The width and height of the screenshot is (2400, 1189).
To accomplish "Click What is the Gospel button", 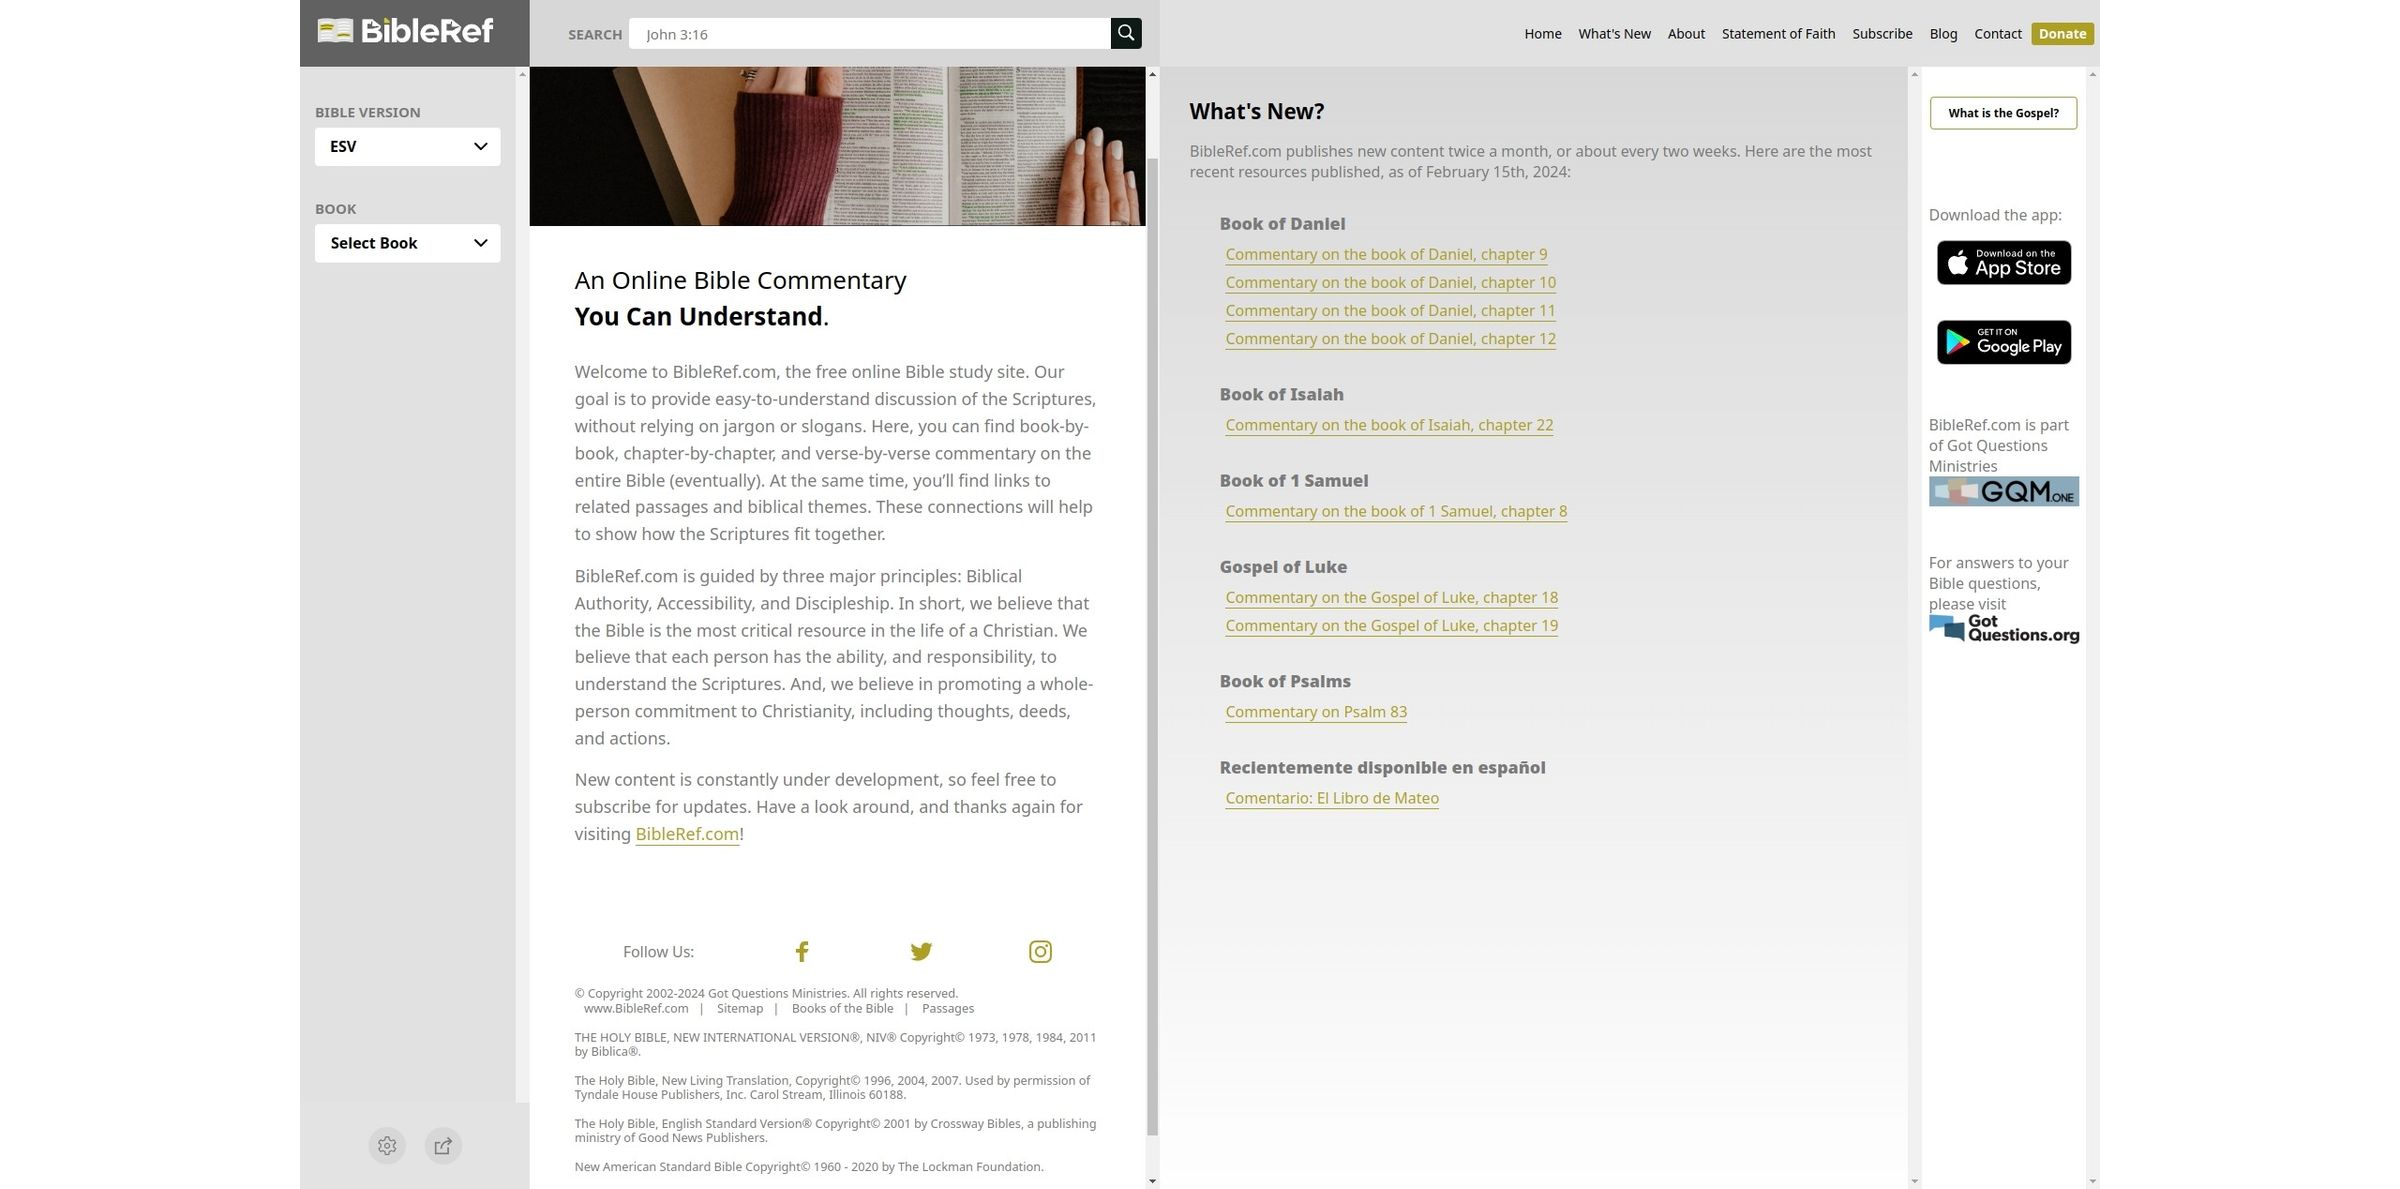I will [2004, 112].
